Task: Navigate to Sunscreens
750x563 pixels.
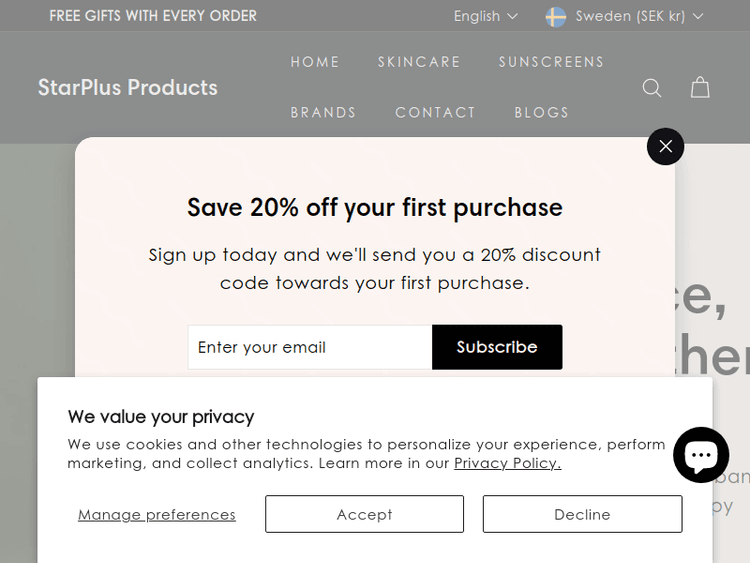Action: click(551, 62)
